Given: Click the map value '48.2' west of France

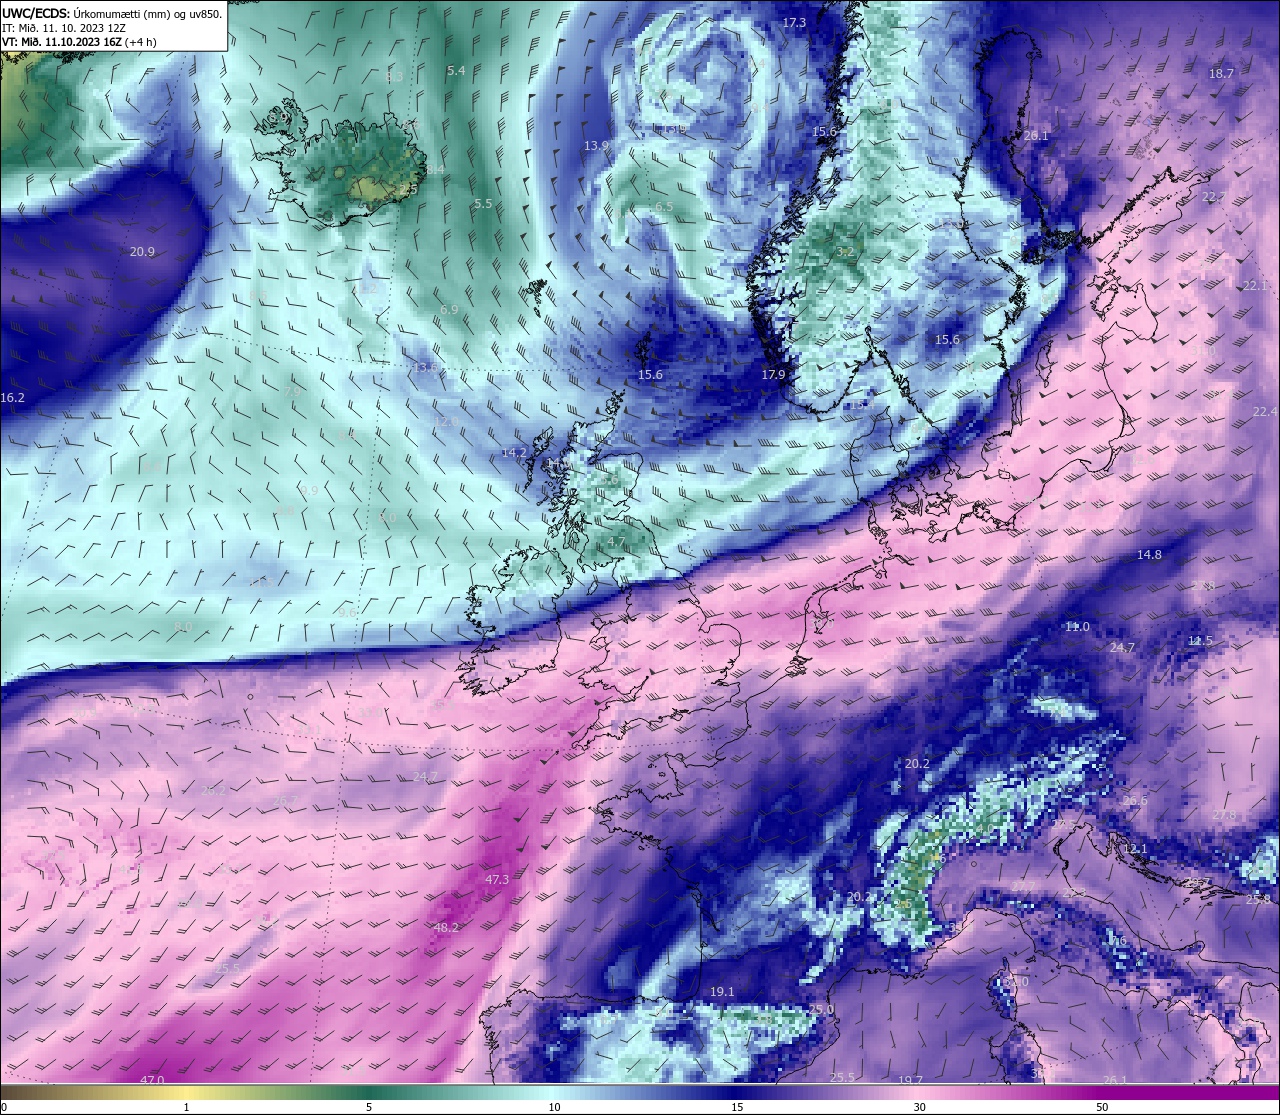Looking at the screenshot, I should tap(446, 927).
